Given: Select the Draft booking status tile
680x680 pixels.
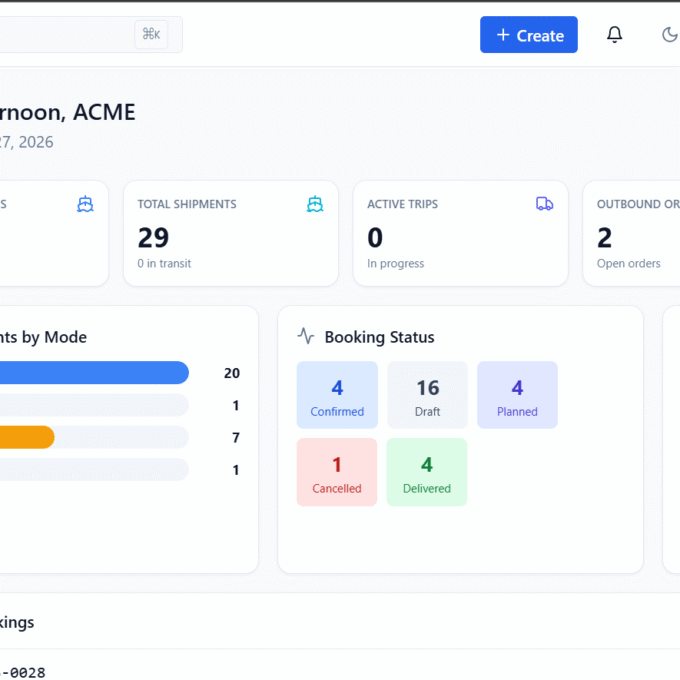Looking at the screenshot, I should (427, 395).
